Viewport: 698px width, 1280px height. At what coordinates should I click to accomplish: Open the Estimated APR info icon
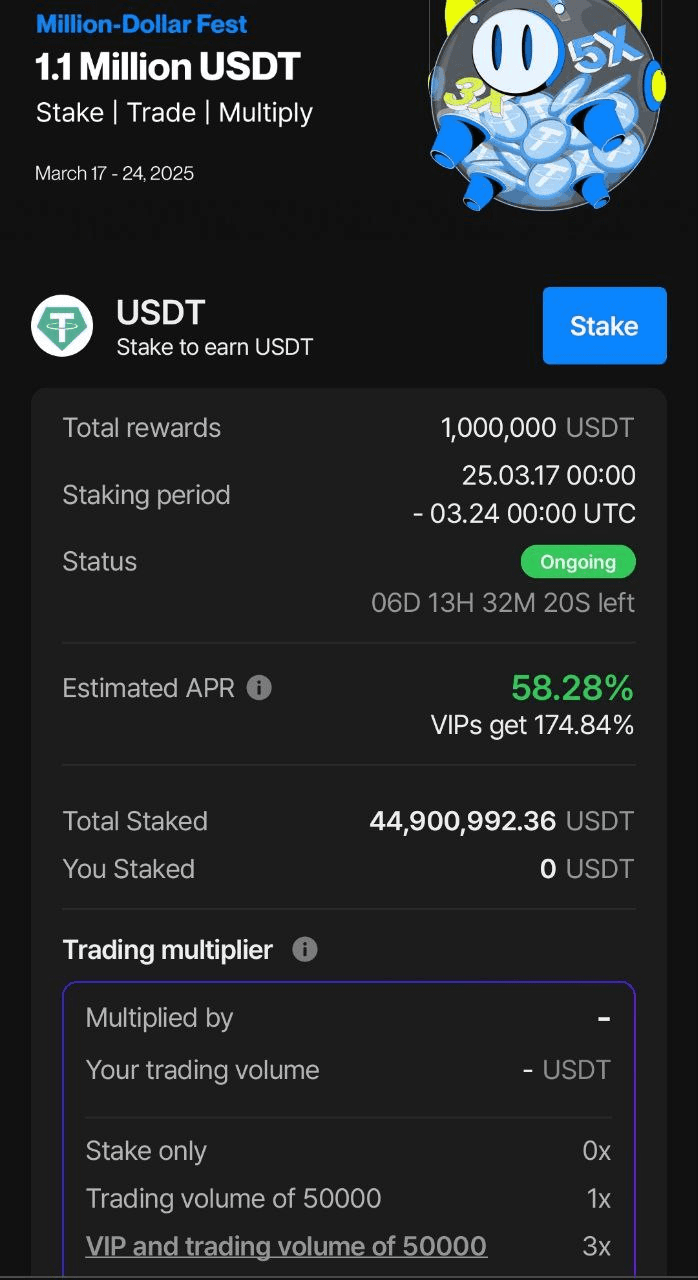pos(259,688)
